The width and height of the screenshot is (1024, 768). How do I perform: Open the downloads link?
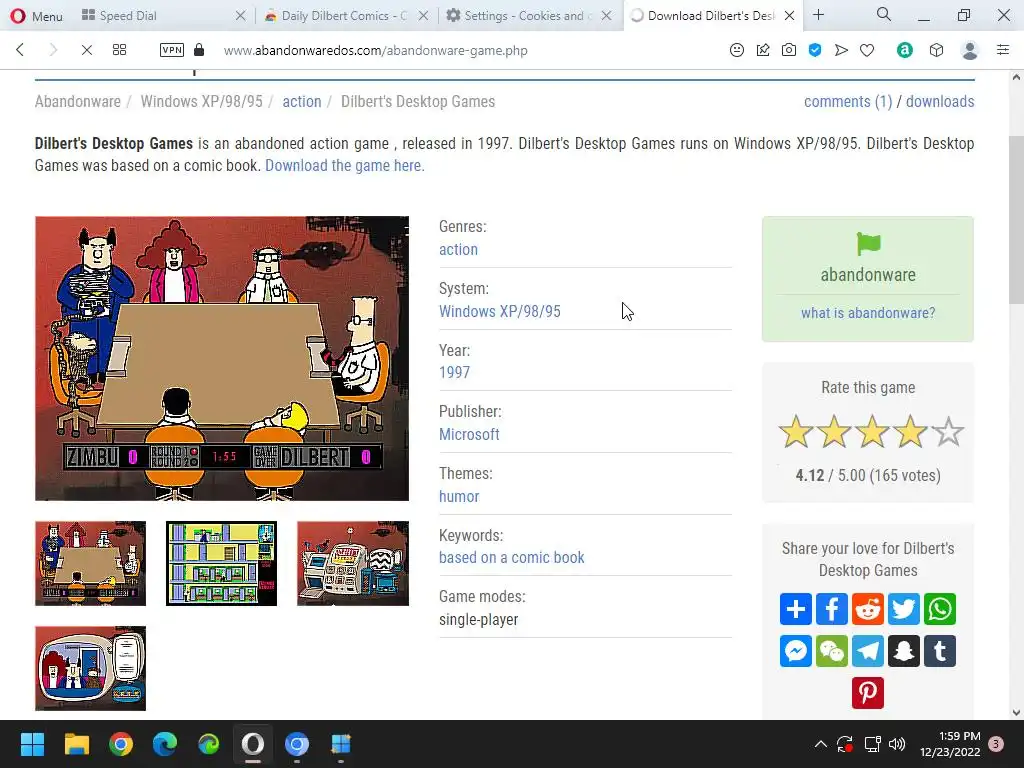click(940, 101)
